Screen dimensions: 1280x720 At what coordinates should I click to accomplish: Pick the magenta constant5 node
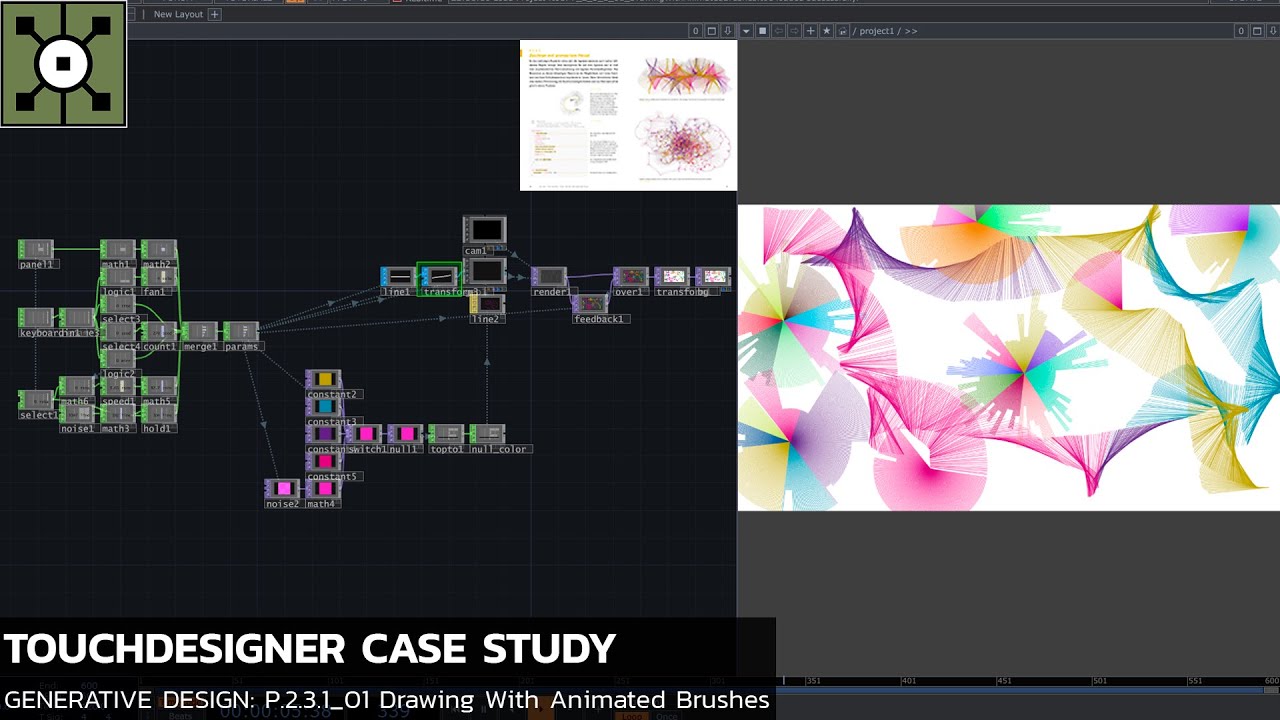(x=323, y=461)
